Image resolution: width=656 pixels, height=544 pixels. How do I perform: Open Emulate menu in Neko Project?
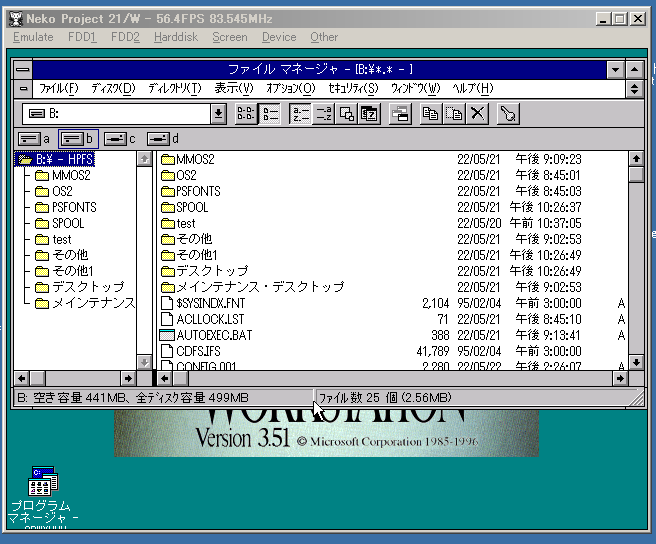click(33, 37)
